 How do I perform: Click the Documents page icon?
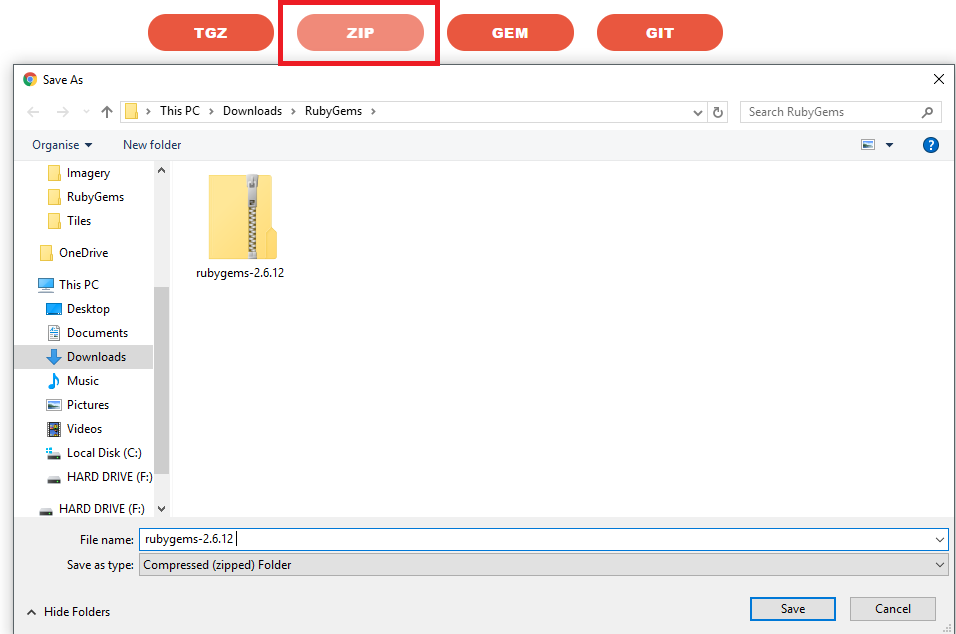[x=54, y=333]
